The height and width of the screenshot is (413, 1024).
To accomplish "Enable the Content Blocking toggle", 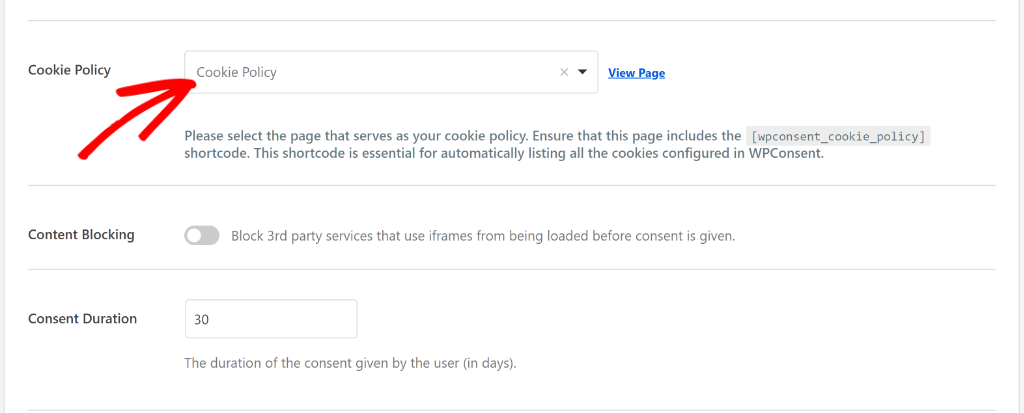I will (x=202, y=236).
